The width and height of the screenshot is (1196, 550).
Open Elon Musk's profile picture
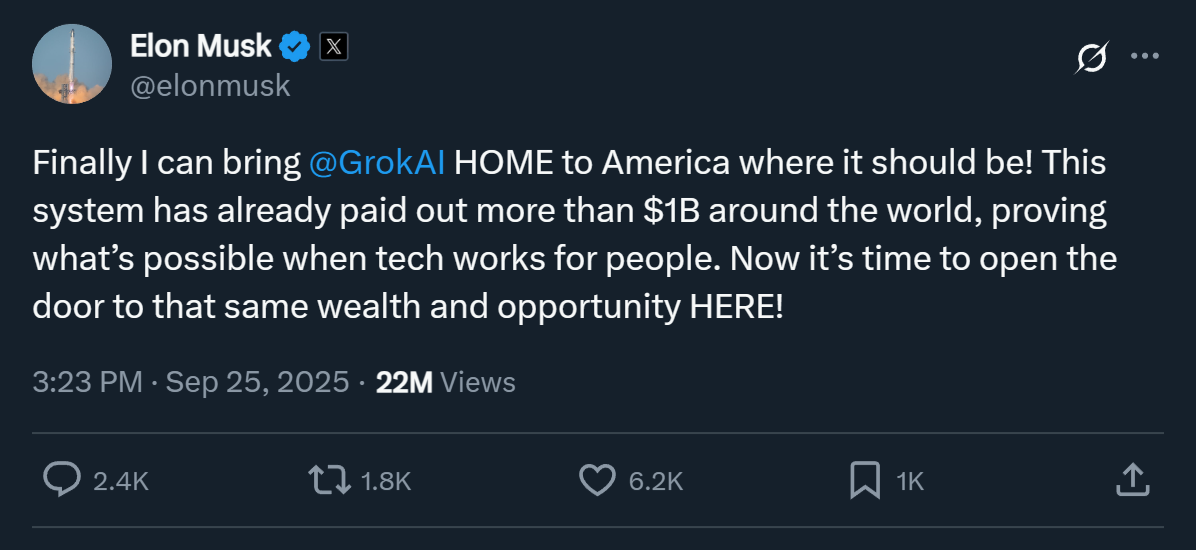point(72,64)
